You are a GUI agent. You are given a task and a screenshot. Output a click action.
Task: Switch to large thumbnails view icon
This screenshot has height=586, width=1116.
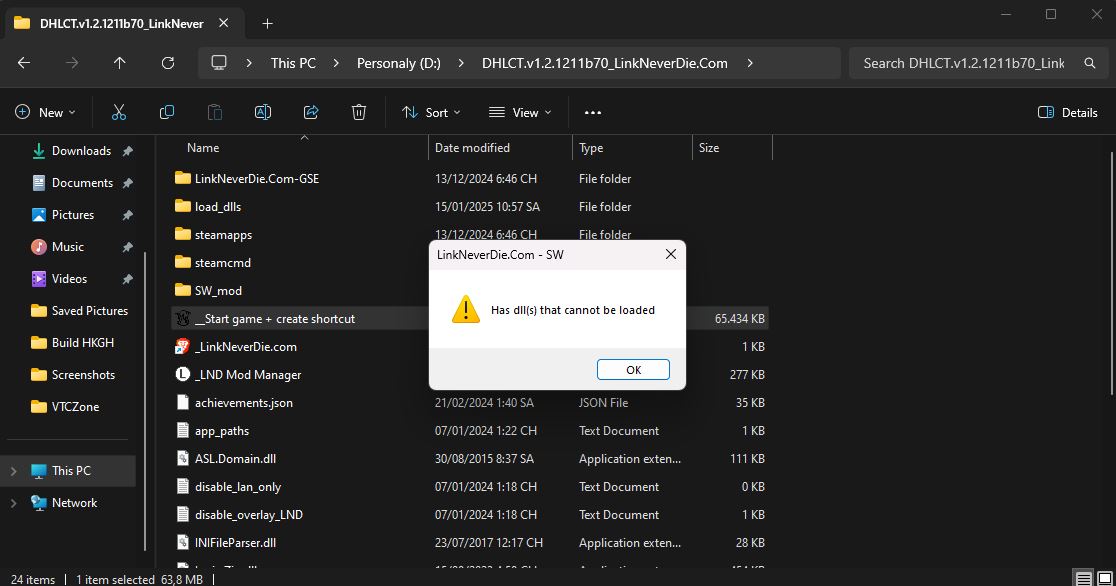[1104, 579]
